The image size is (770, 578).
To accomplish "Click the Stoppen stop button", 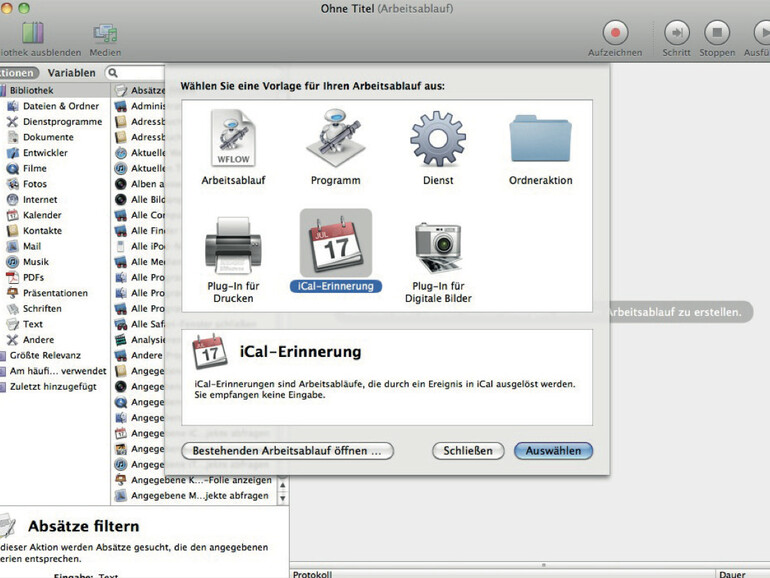I will [717, 33].
